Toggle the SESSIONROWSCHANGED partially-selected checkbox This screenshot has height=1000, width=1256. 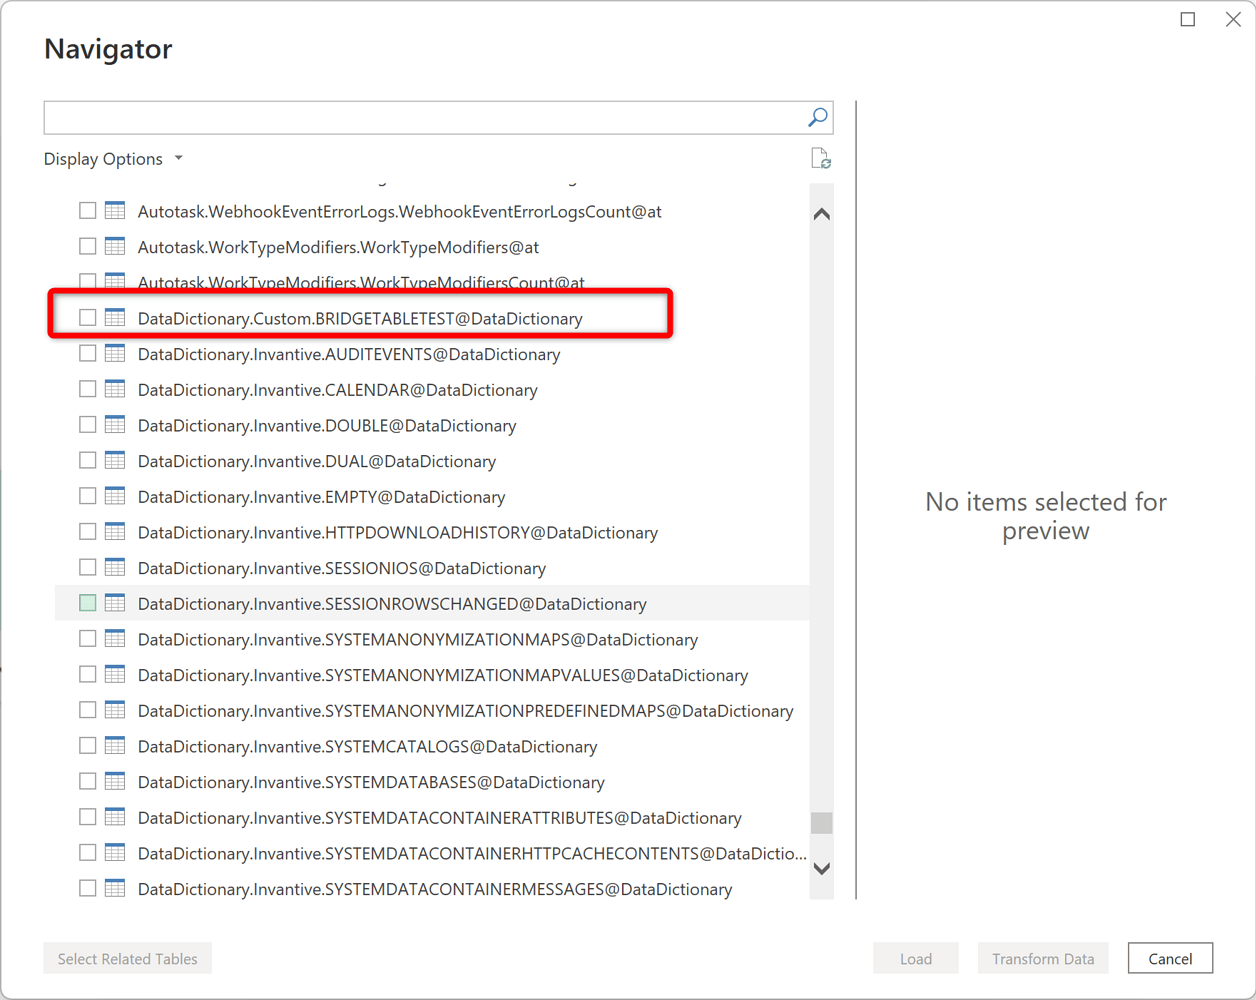coord(87,603)
